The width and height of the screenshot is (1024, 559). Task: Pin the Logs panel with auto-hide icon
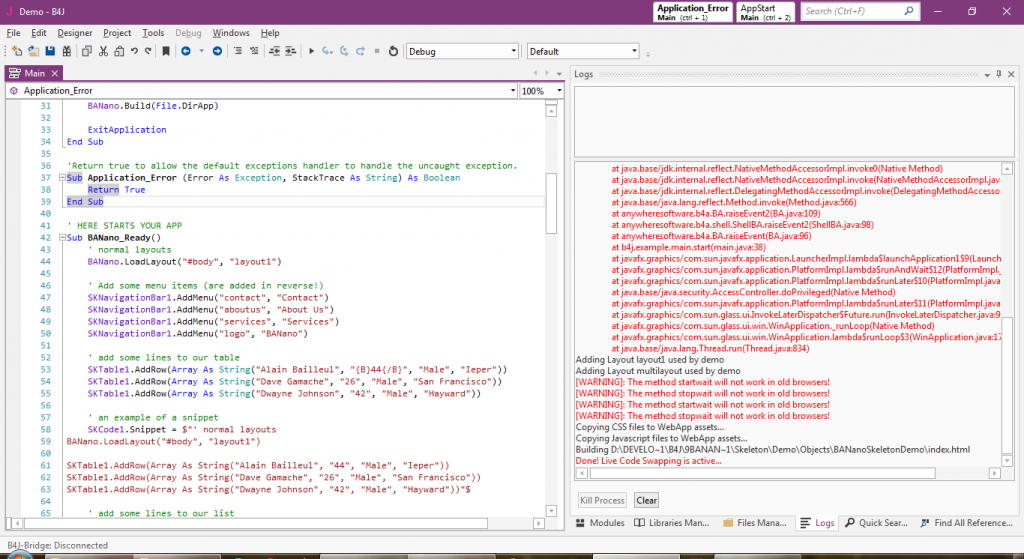click(998, 74)
